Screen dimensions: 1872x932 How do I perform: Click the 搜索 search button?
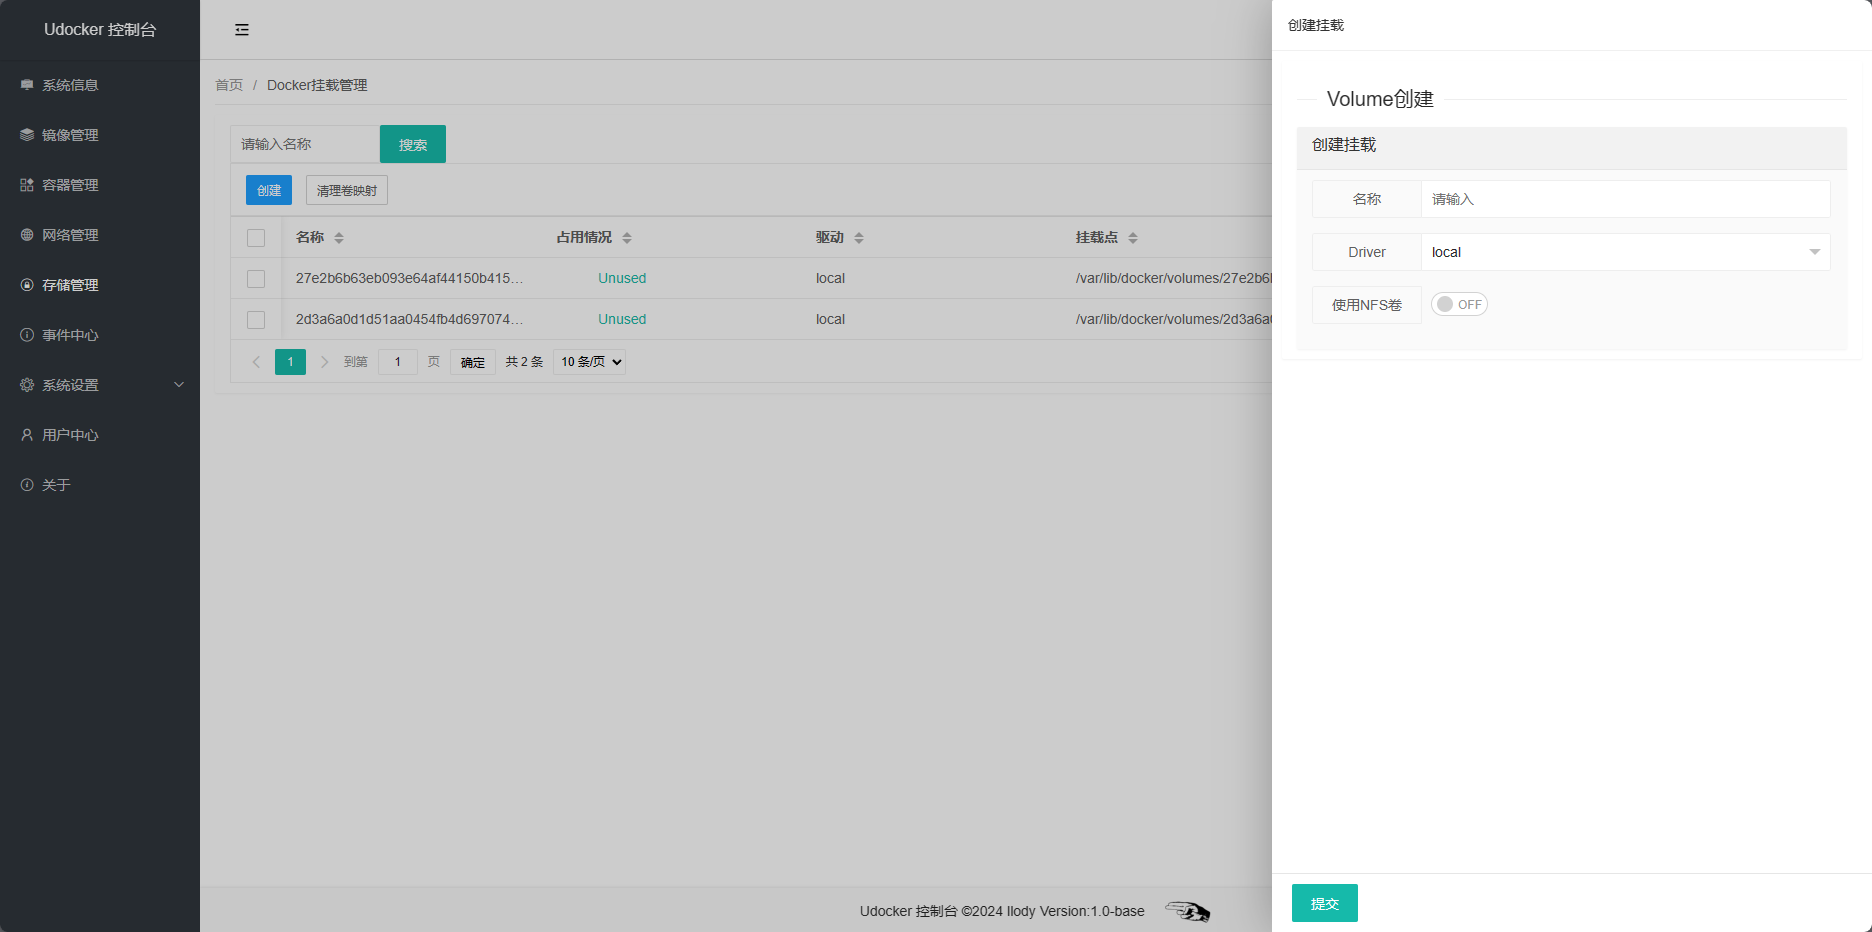pyautogui.click(x=413, y=144)
